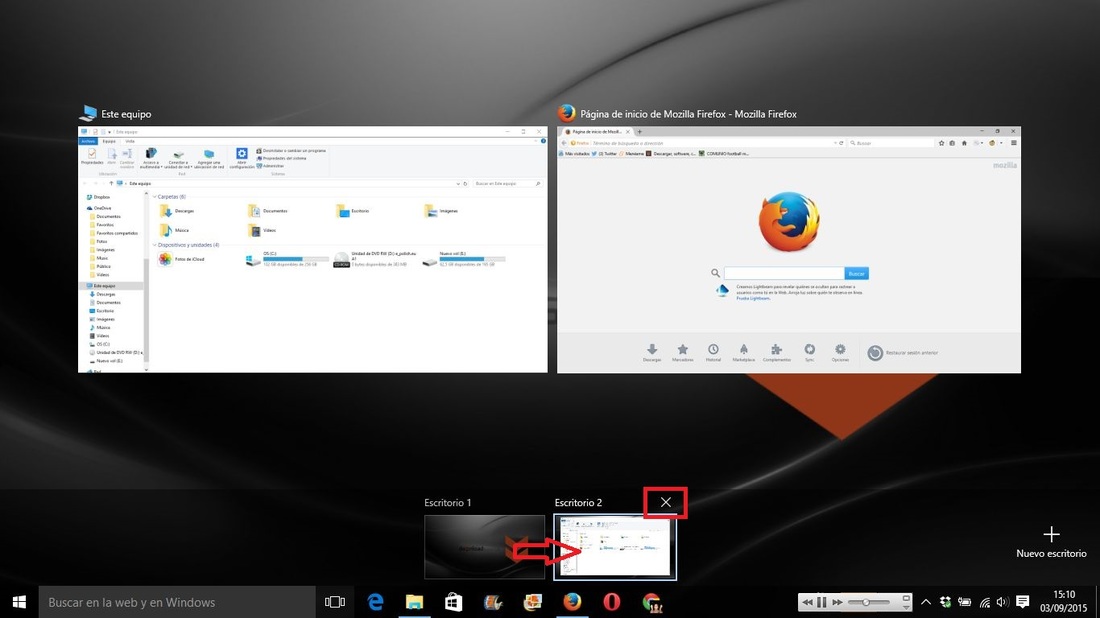This screenshot has height=618, width=1100.
Task: Go back in Firefox
Action: pos(564,143)
